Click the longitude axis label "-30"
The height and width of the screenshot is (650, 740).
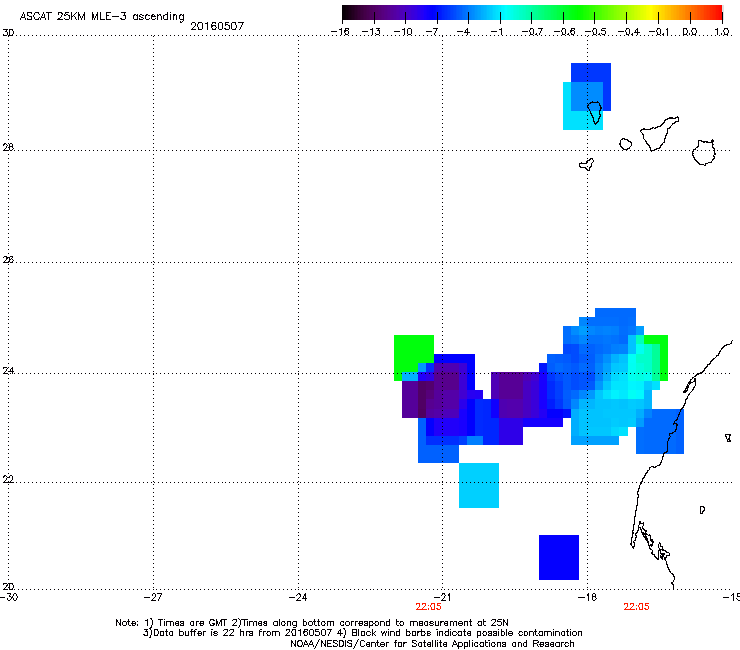click(9, 597)
